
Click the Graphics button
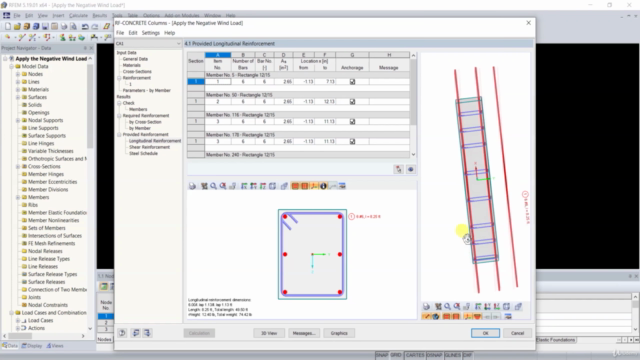point(339,333)
